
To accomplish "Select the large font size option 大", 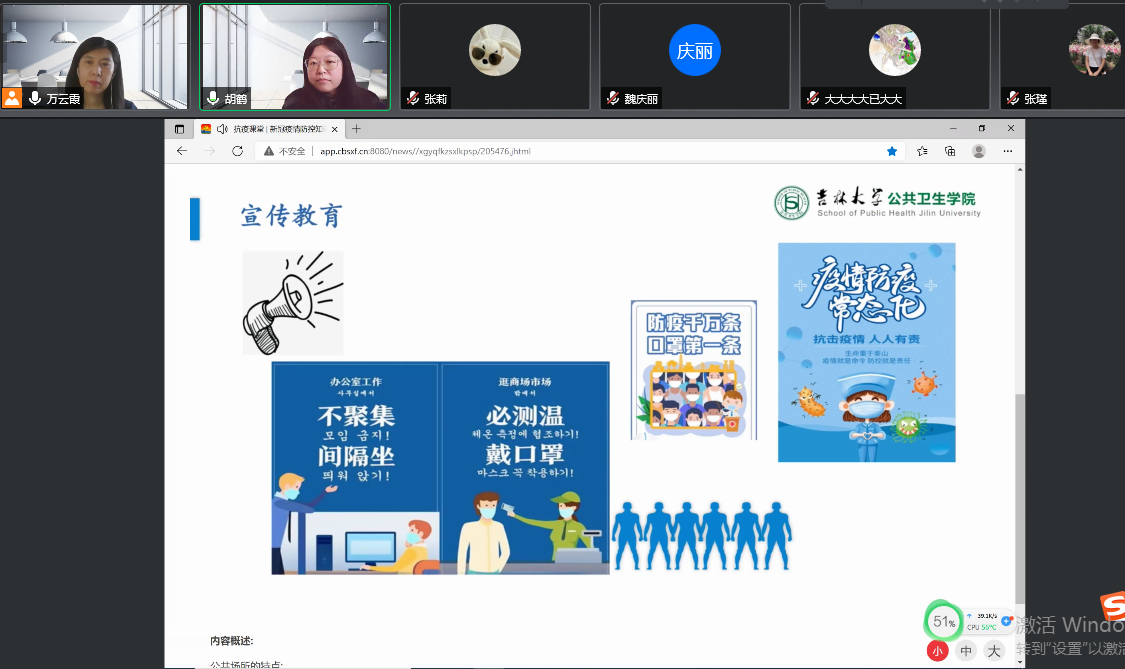I will [x=993, y=651].
